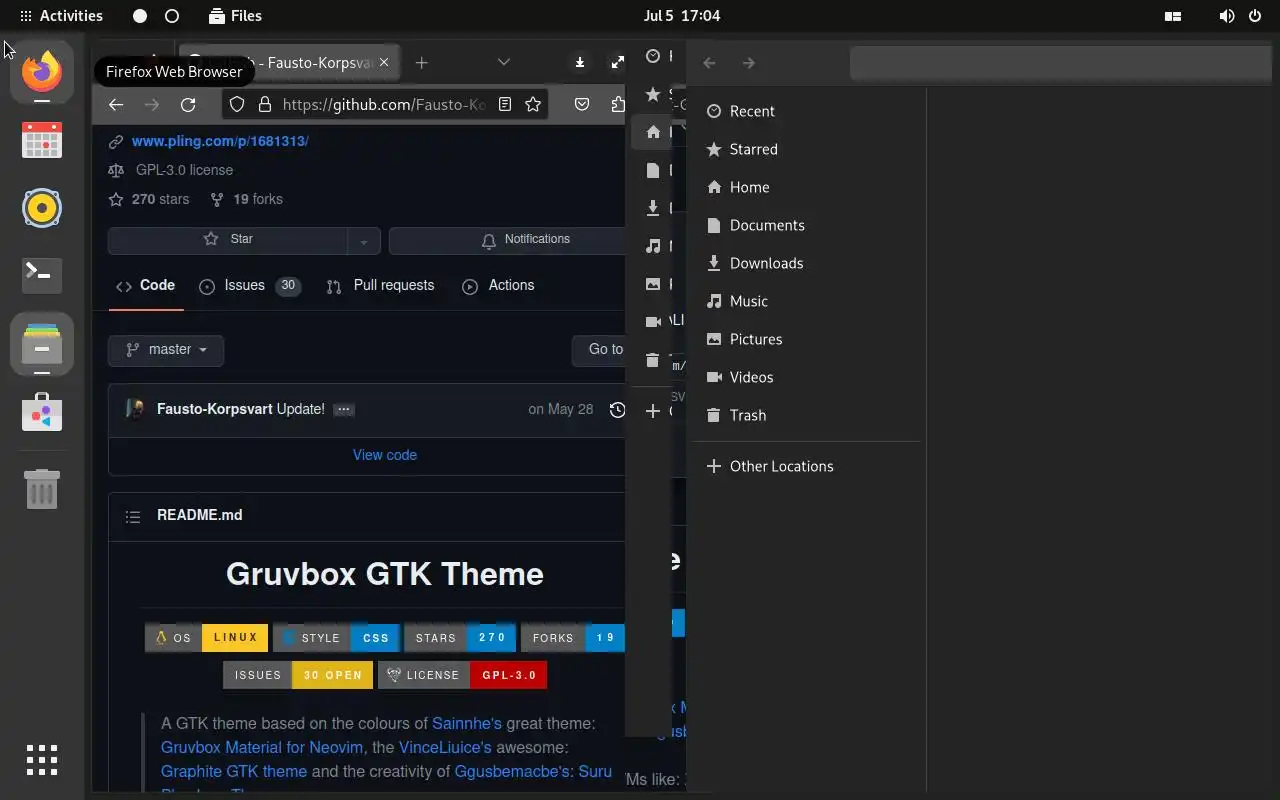Show all applications grid

click(42, 760)
